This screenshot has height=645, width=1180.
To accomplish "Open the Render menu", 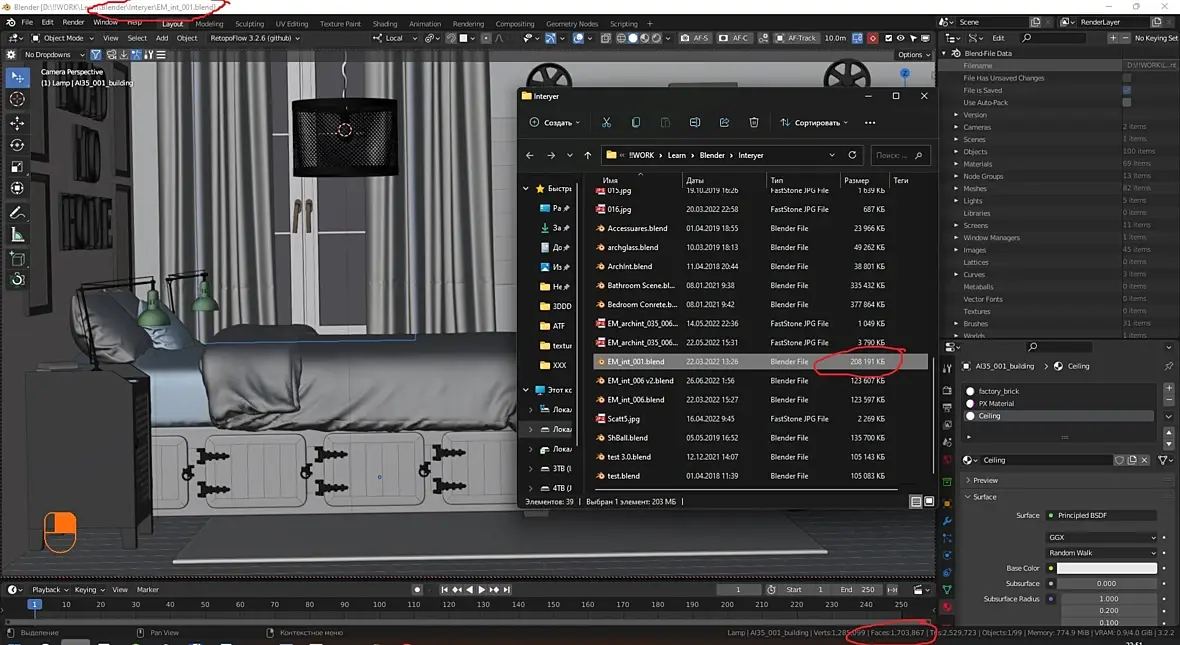I will pyautogui.click(x=73, y=22).
